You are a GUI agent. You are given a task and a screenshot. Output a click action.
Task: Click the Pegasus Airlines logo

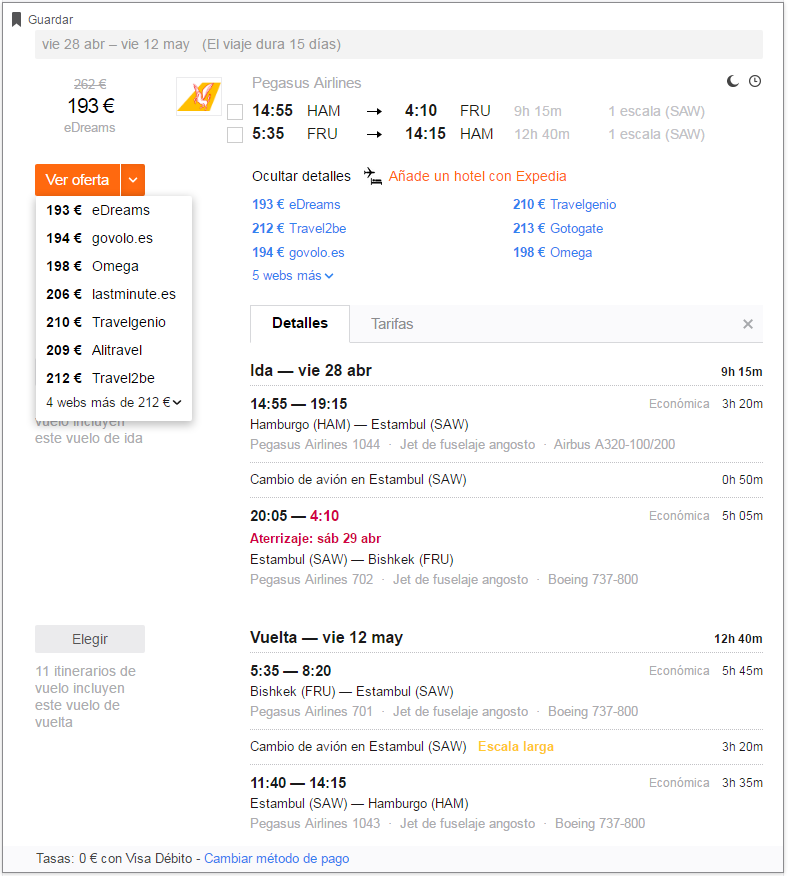click(199, 97)
